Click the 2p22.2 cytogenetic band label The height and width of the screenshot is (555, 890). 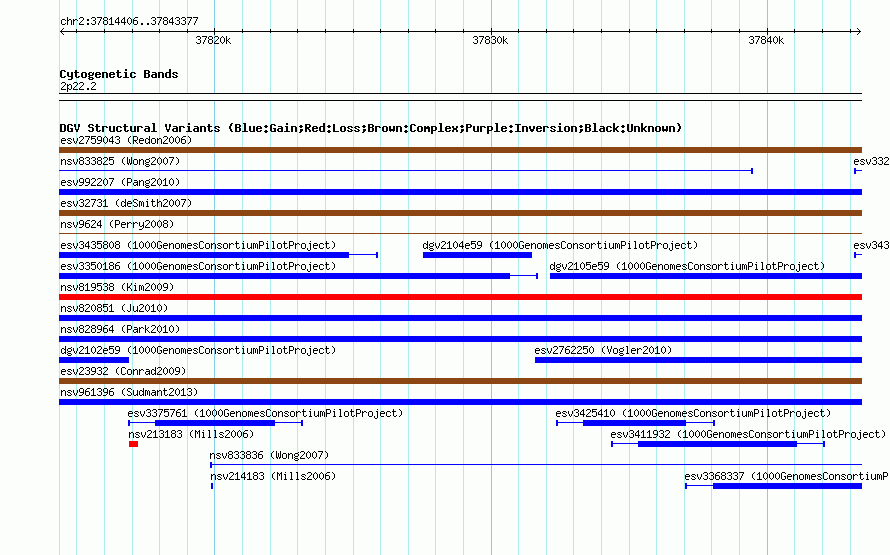[78, 86]
